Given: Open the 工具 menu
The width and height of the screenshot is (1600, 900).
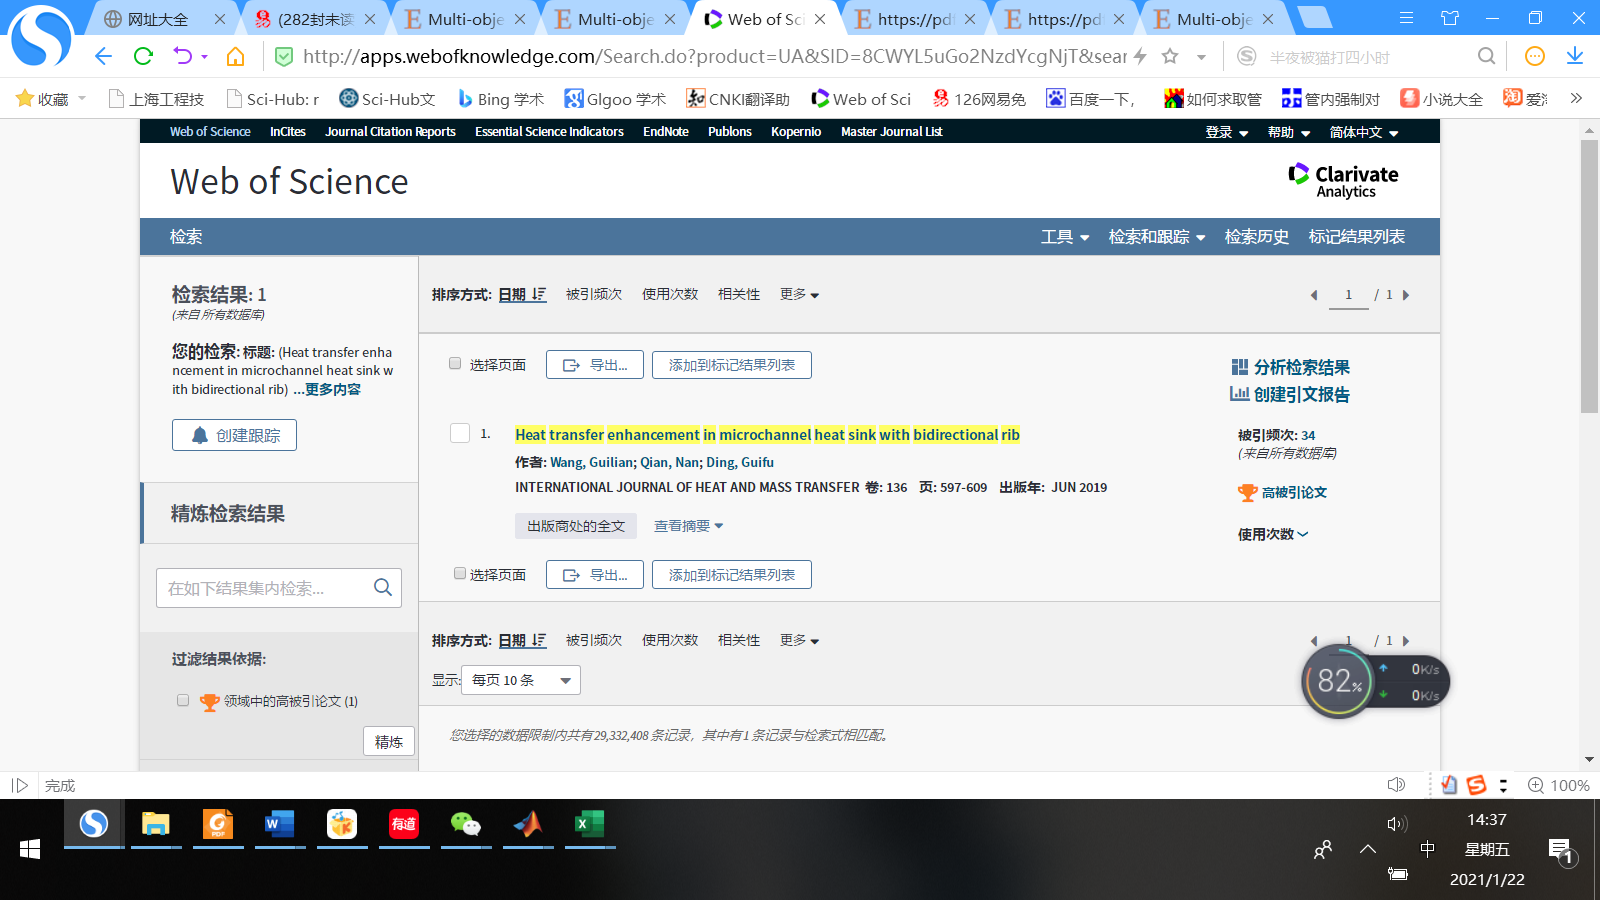Looking at the screenshot, I should point(1064,237).
